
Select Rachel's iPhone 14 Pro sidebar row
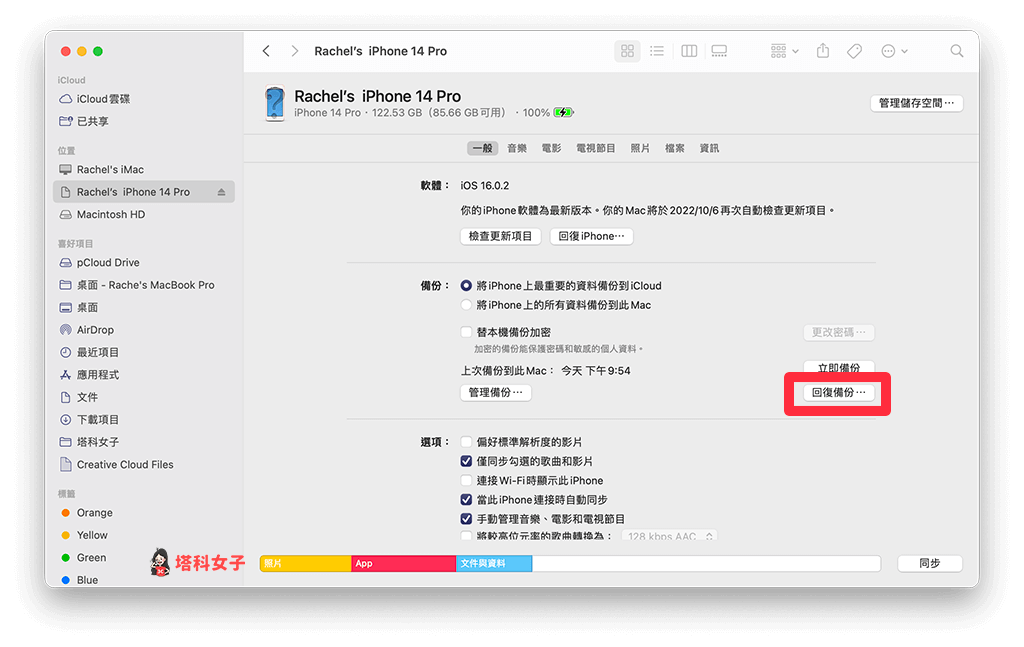pyautogui.click(x=144, y=192)
